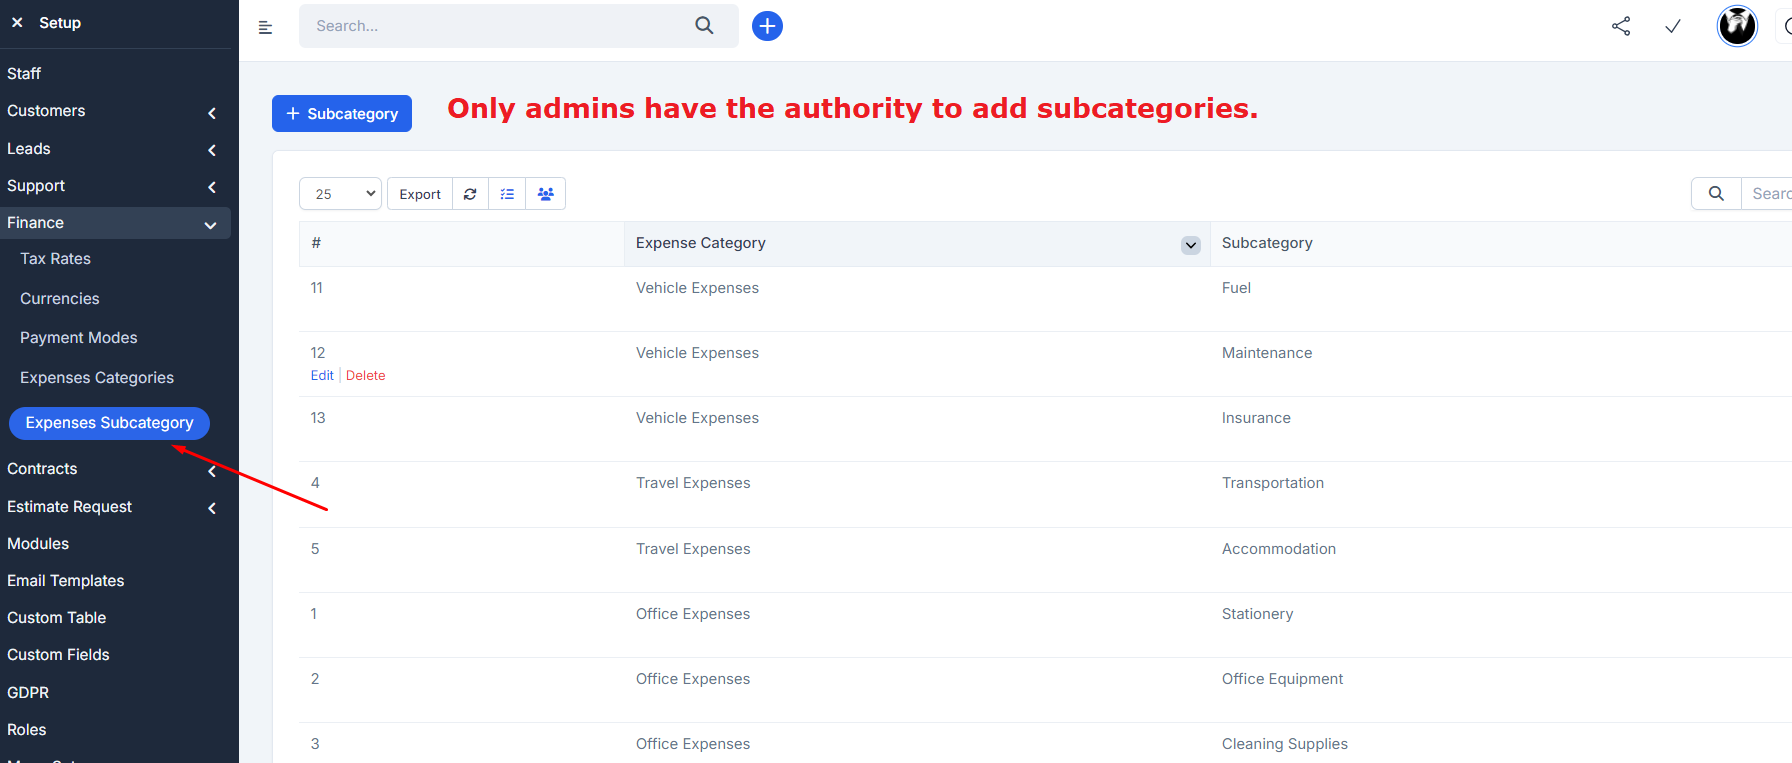Click the group users icon in the table toolbar

tap(545, 194)
